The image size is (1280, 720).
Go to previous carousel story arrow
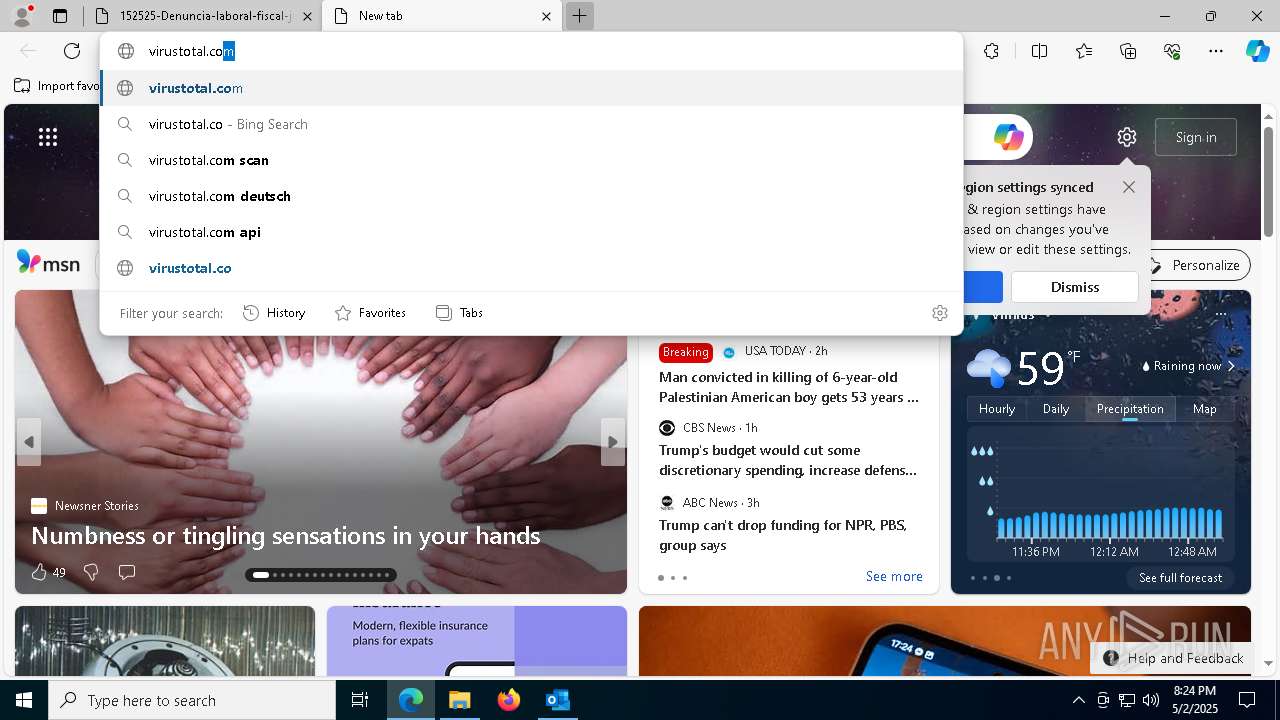point(29,442)
